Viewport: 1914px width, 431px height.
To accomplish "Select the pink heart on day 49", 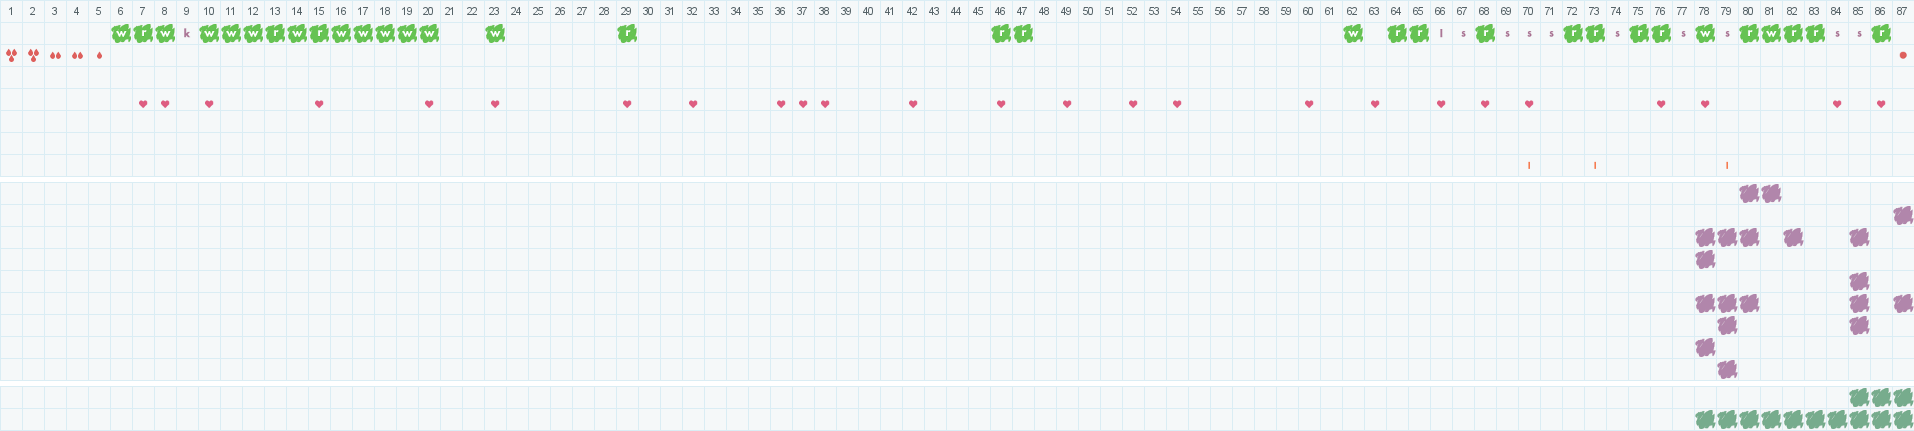I will pyautogui.click(x=1067, y=104).
